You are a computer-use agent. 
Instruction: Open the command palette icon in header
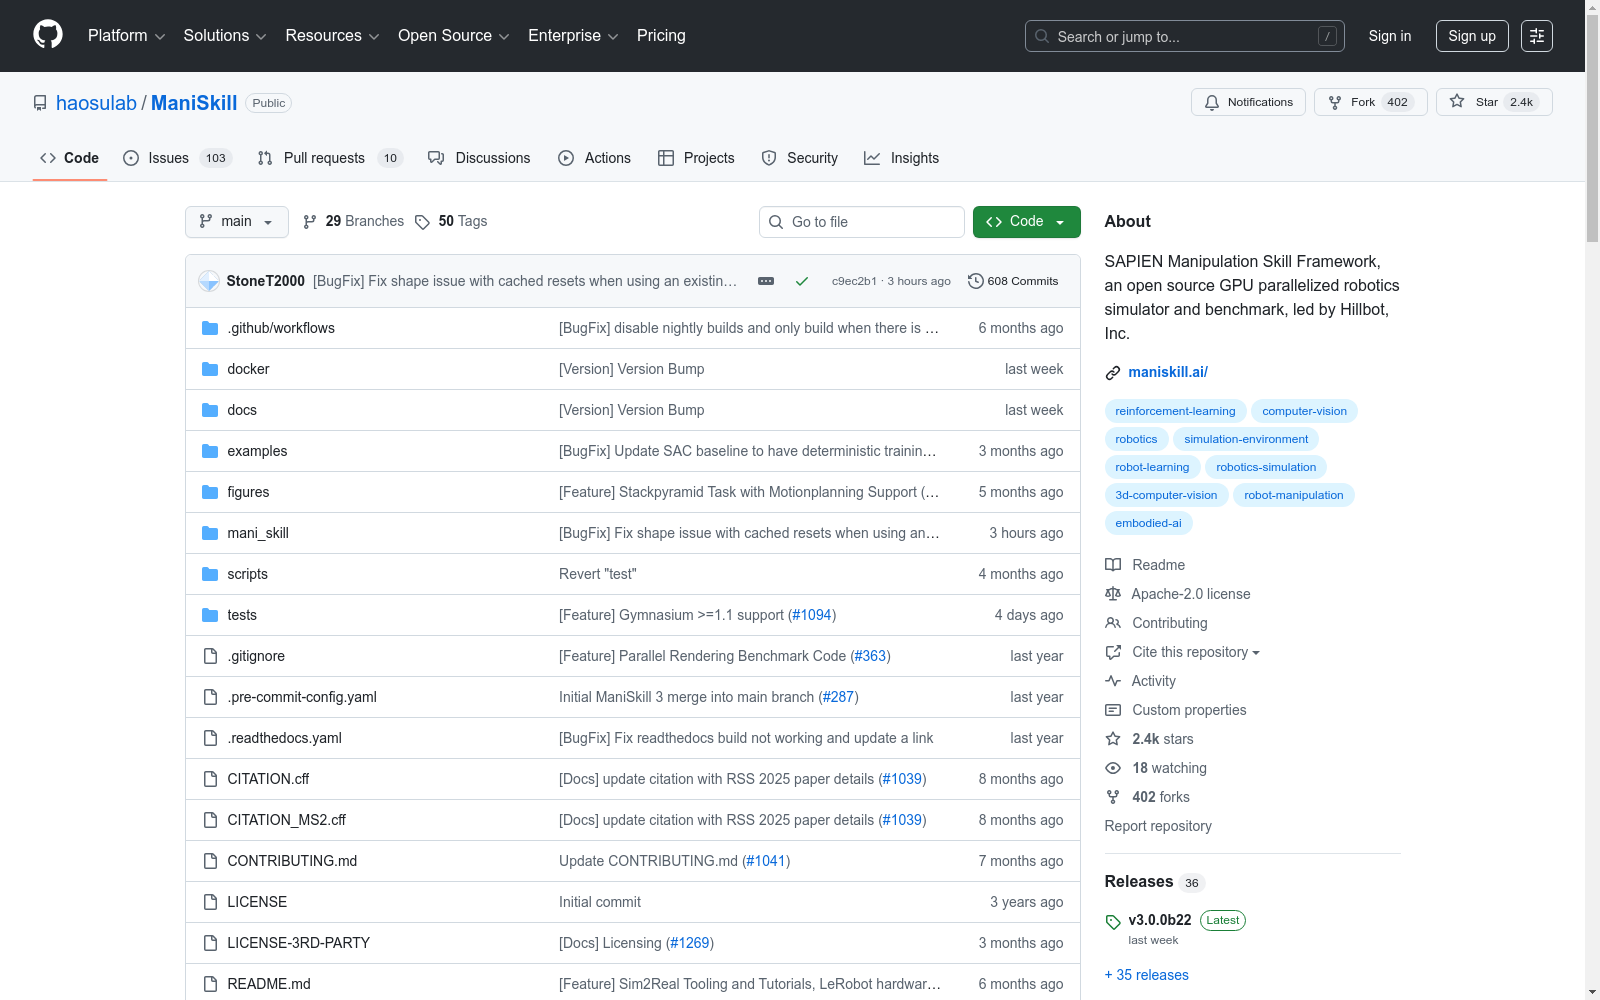pyautogui.click(x=1537, y=36)
